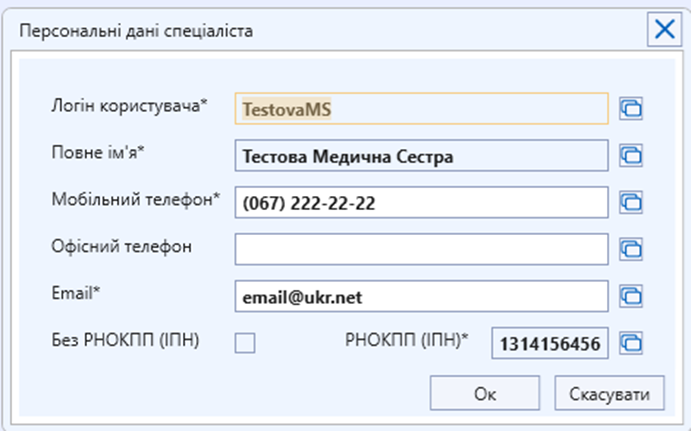Place cursor in the email@ukr.net field
The width and height of the screenshot is (691, 431).
point(421,295)
